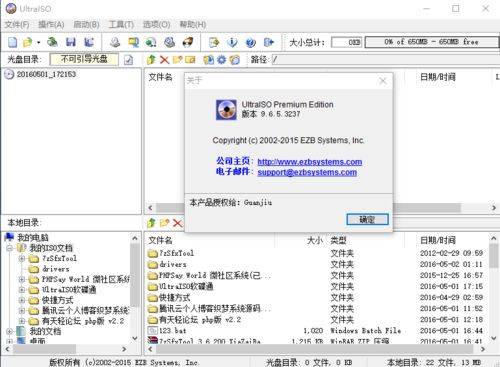
Task: Expand the 我的文档 tree node
Action: pos(9,331)
